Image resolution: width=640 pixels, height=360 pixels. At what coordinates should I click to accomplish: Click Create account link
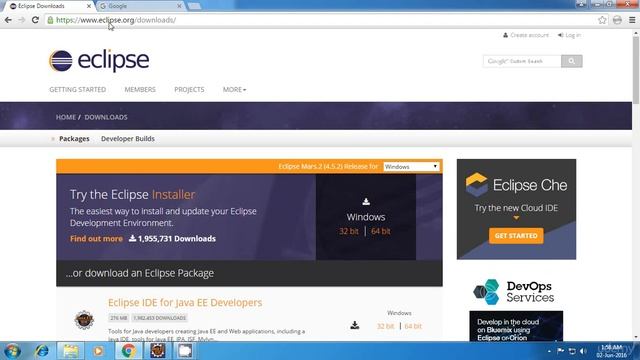526,35
